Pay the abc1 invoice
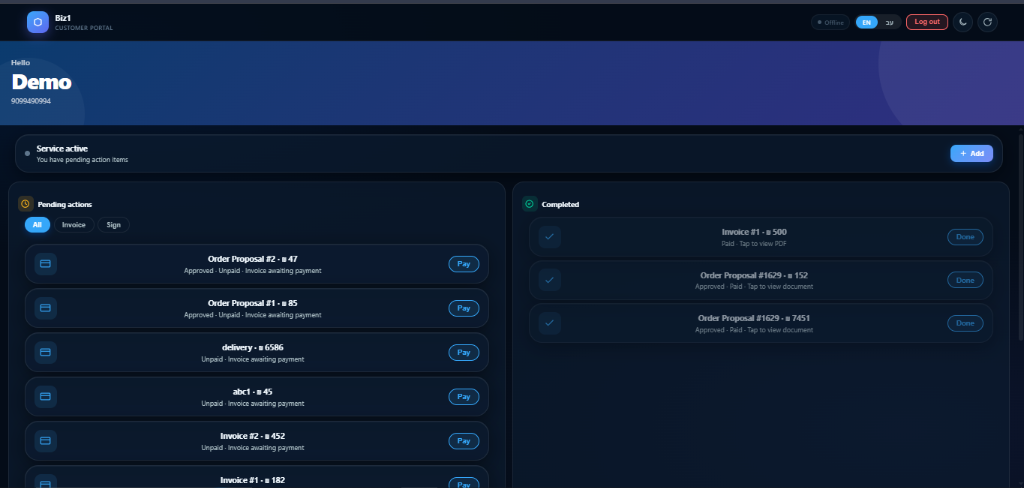 464,397
